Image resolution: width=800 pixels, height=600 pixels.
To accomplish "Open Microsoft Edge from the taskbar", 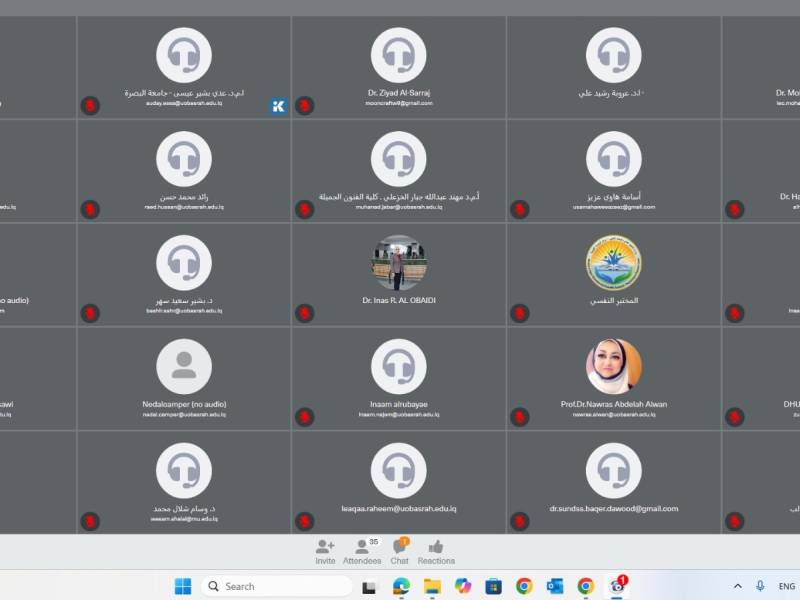I will (402, 586).
